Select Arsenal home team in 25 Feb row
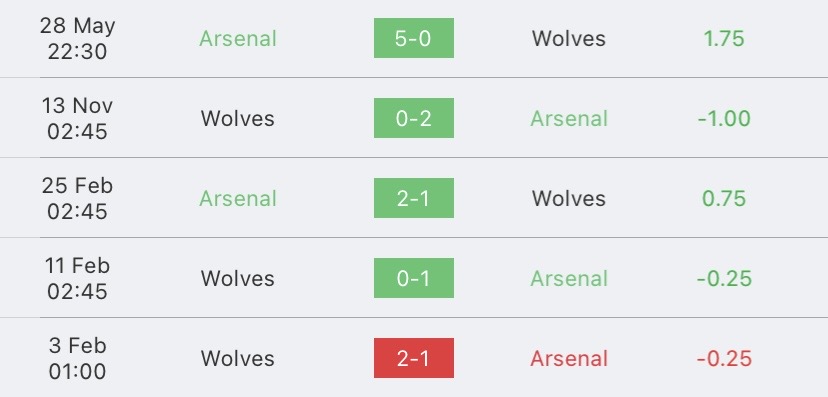 pyautogui.click(x=238, y=198)
